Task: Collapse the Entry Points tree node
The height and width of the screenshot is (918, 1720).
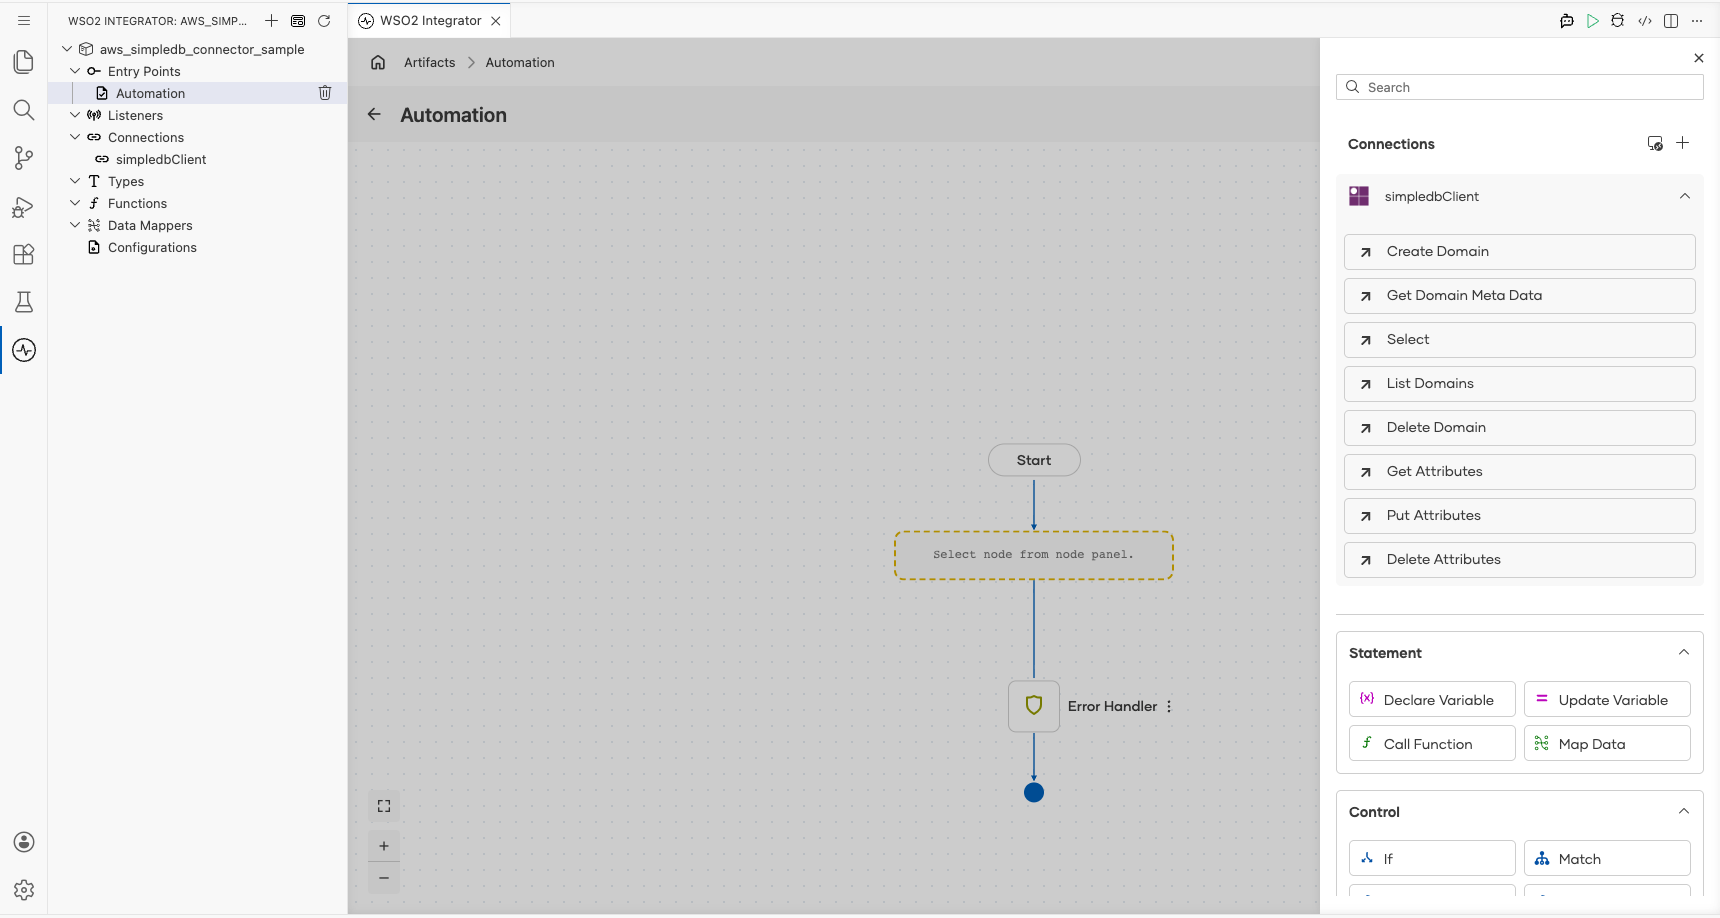Action: pos(75,71)
